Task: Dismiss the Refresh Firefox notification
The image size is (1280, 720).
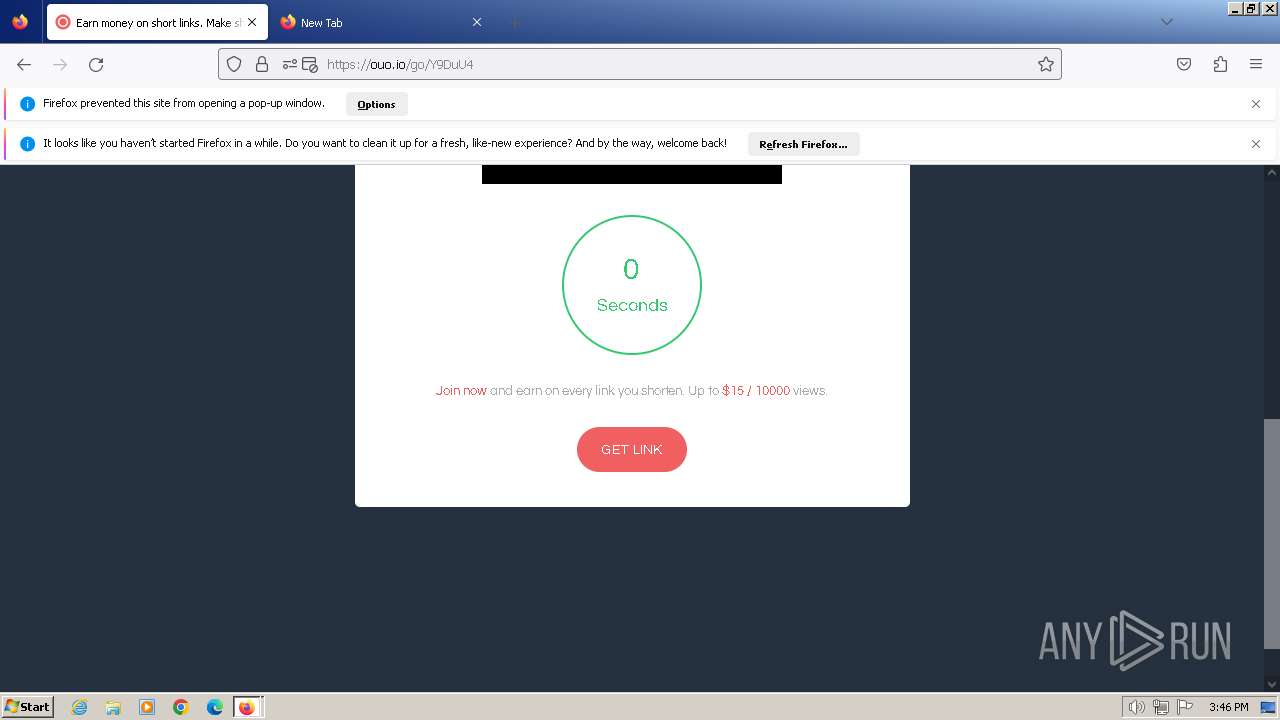Action: 1256,144
